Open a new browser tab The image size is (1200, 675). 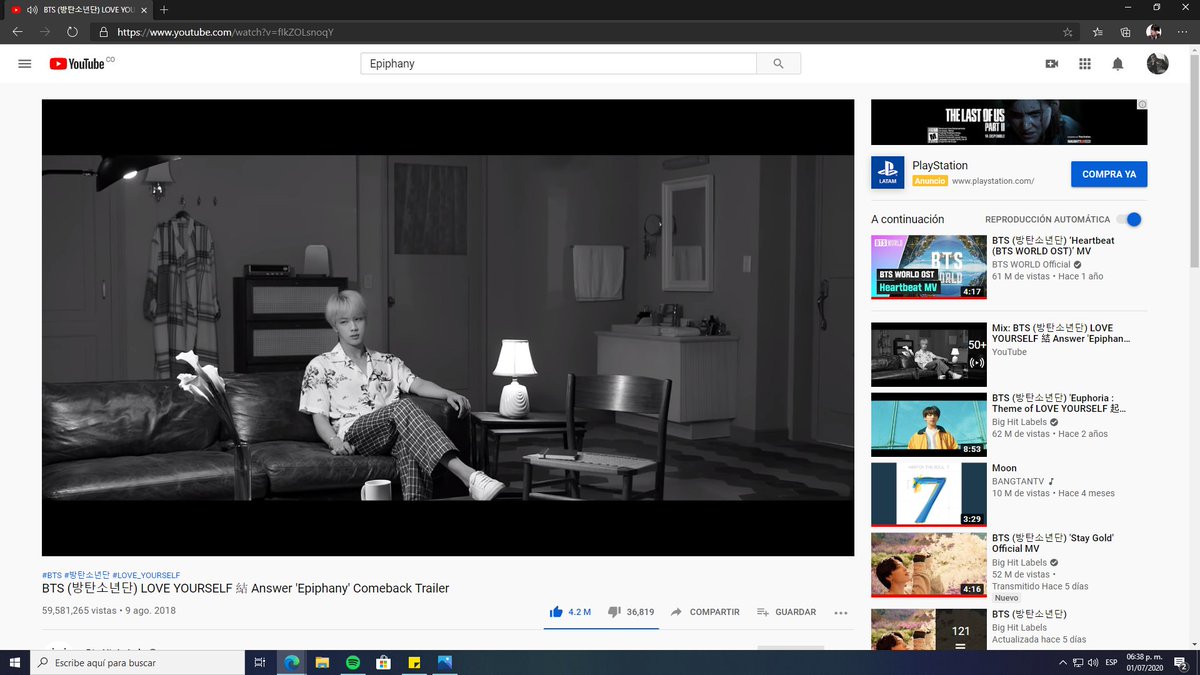[164, 9]
